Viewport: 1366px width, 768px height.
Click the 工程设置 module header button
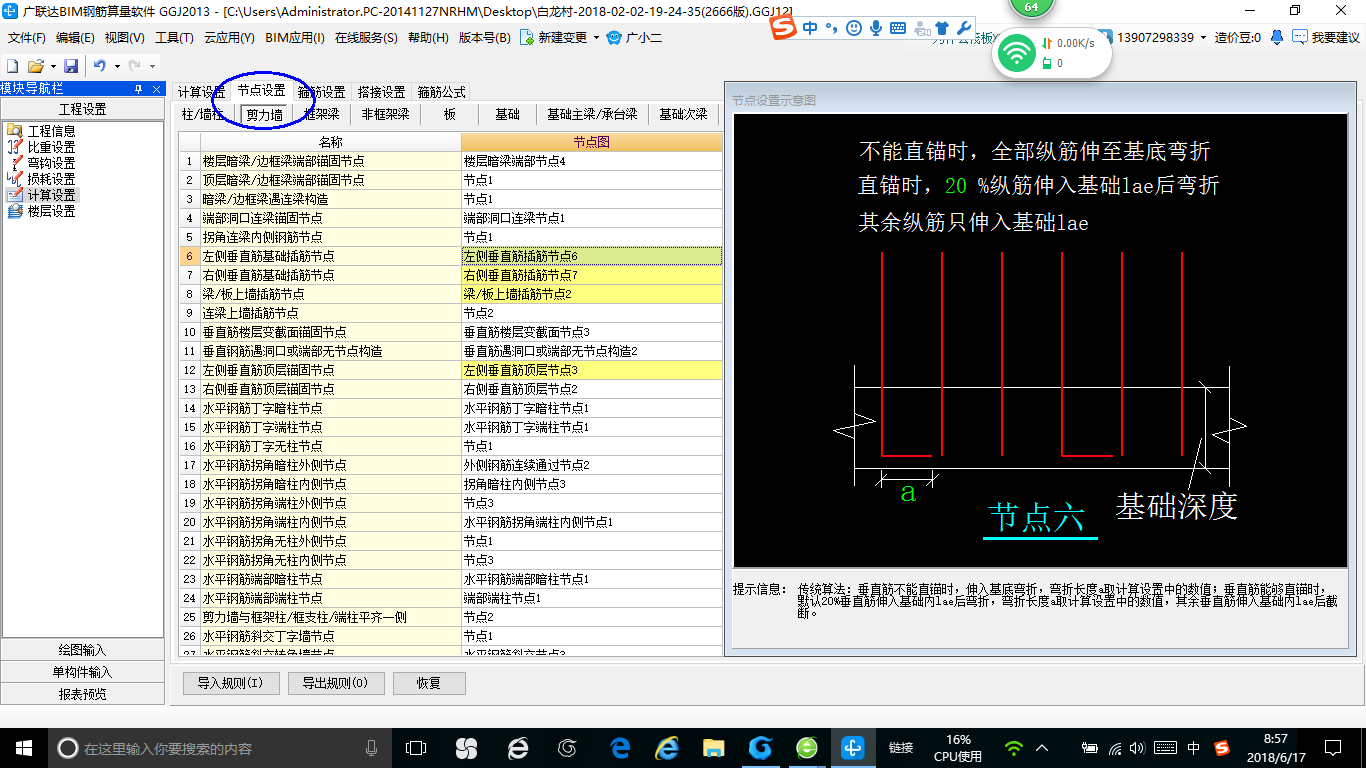(82, 109)
